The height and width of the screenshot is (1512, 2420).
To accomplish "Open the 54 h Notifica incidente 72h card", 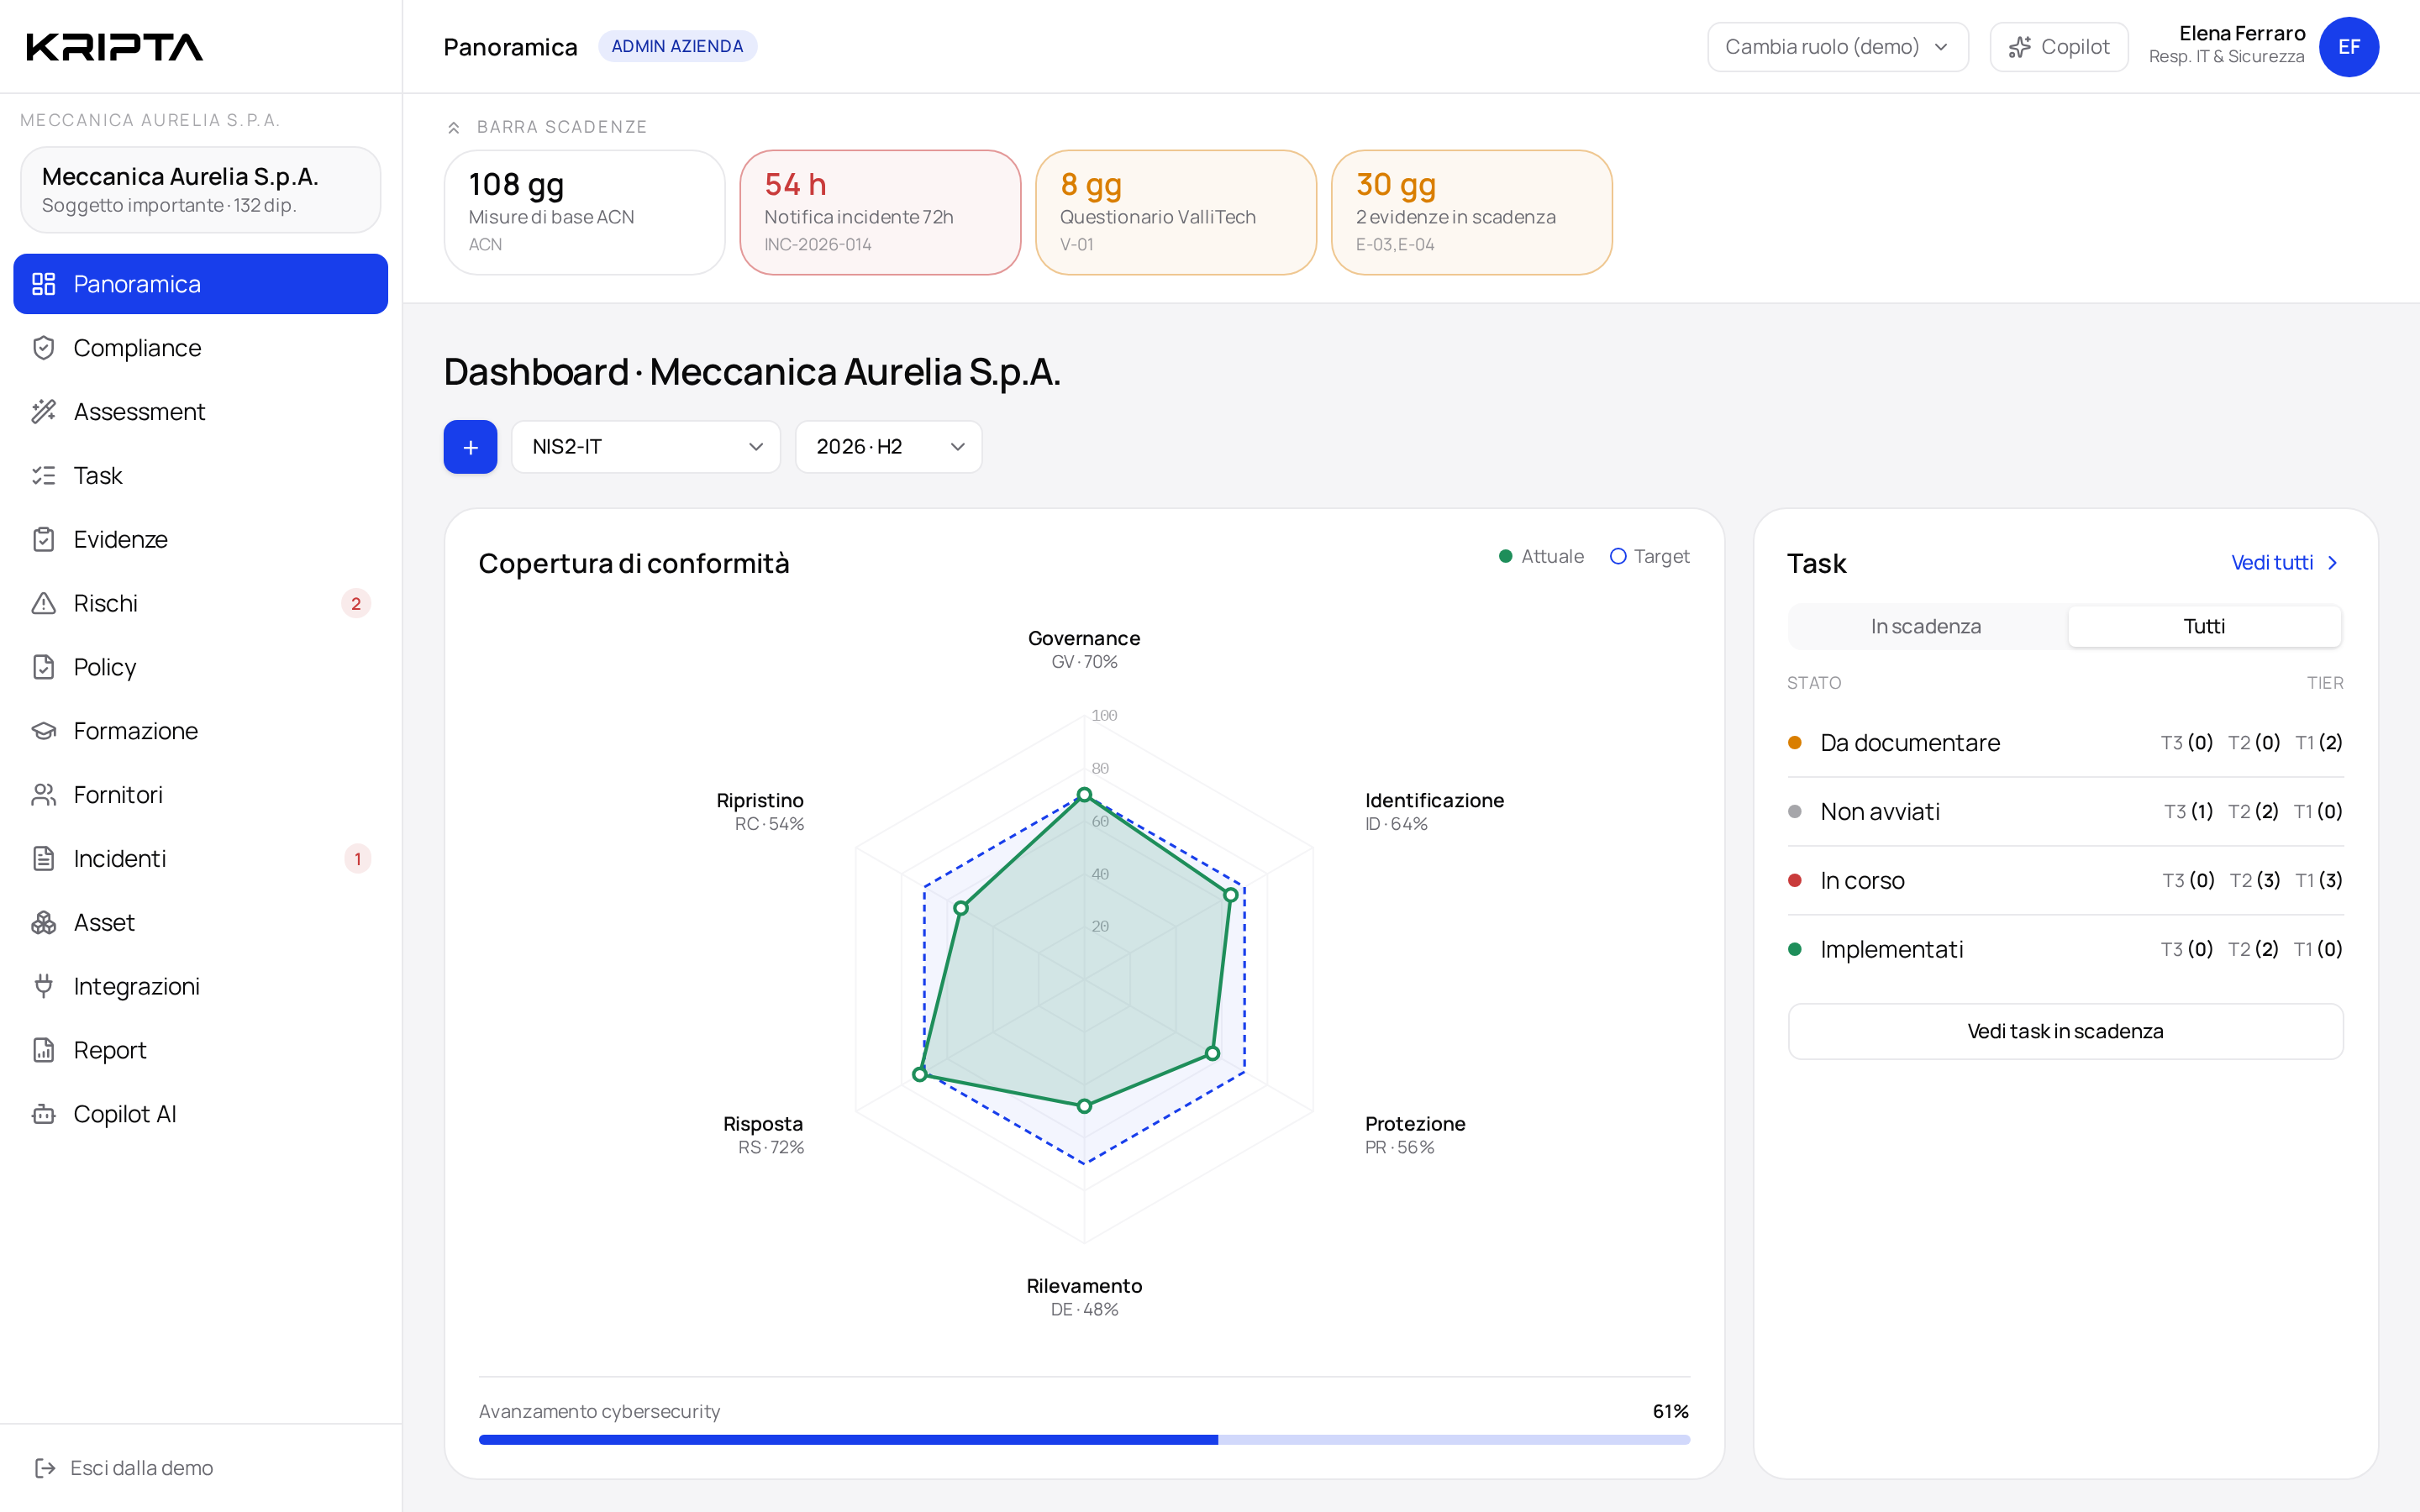I will click(x=880, y=212).
